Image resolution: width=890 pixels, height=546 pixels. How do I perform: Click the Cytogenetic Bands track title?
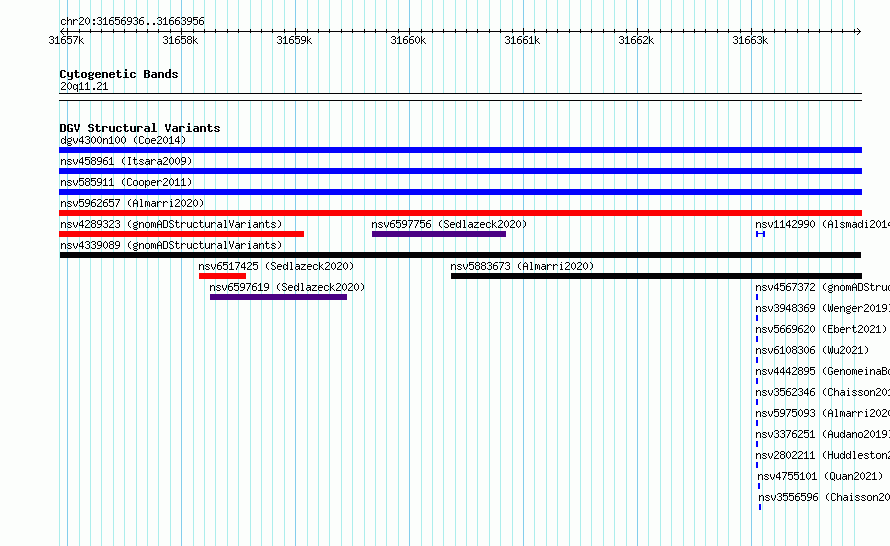[119, 74]
